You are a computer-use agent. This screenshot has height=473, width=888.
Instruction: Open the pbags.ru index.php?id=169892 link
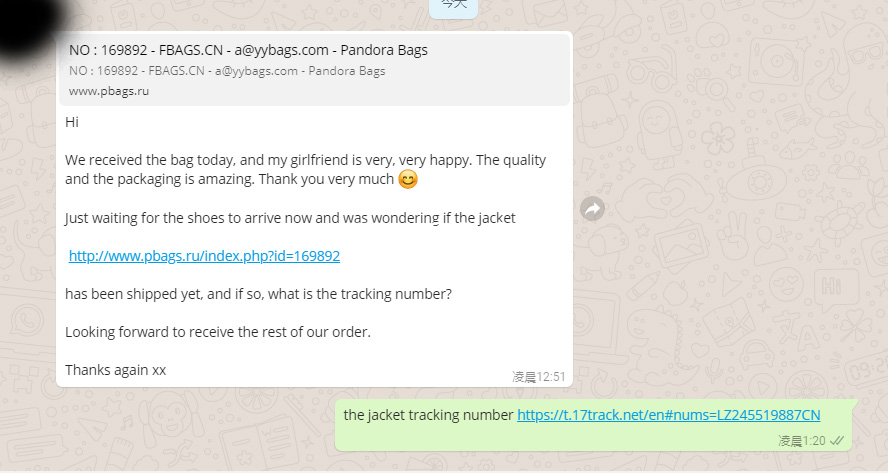[x=204, y=256]
